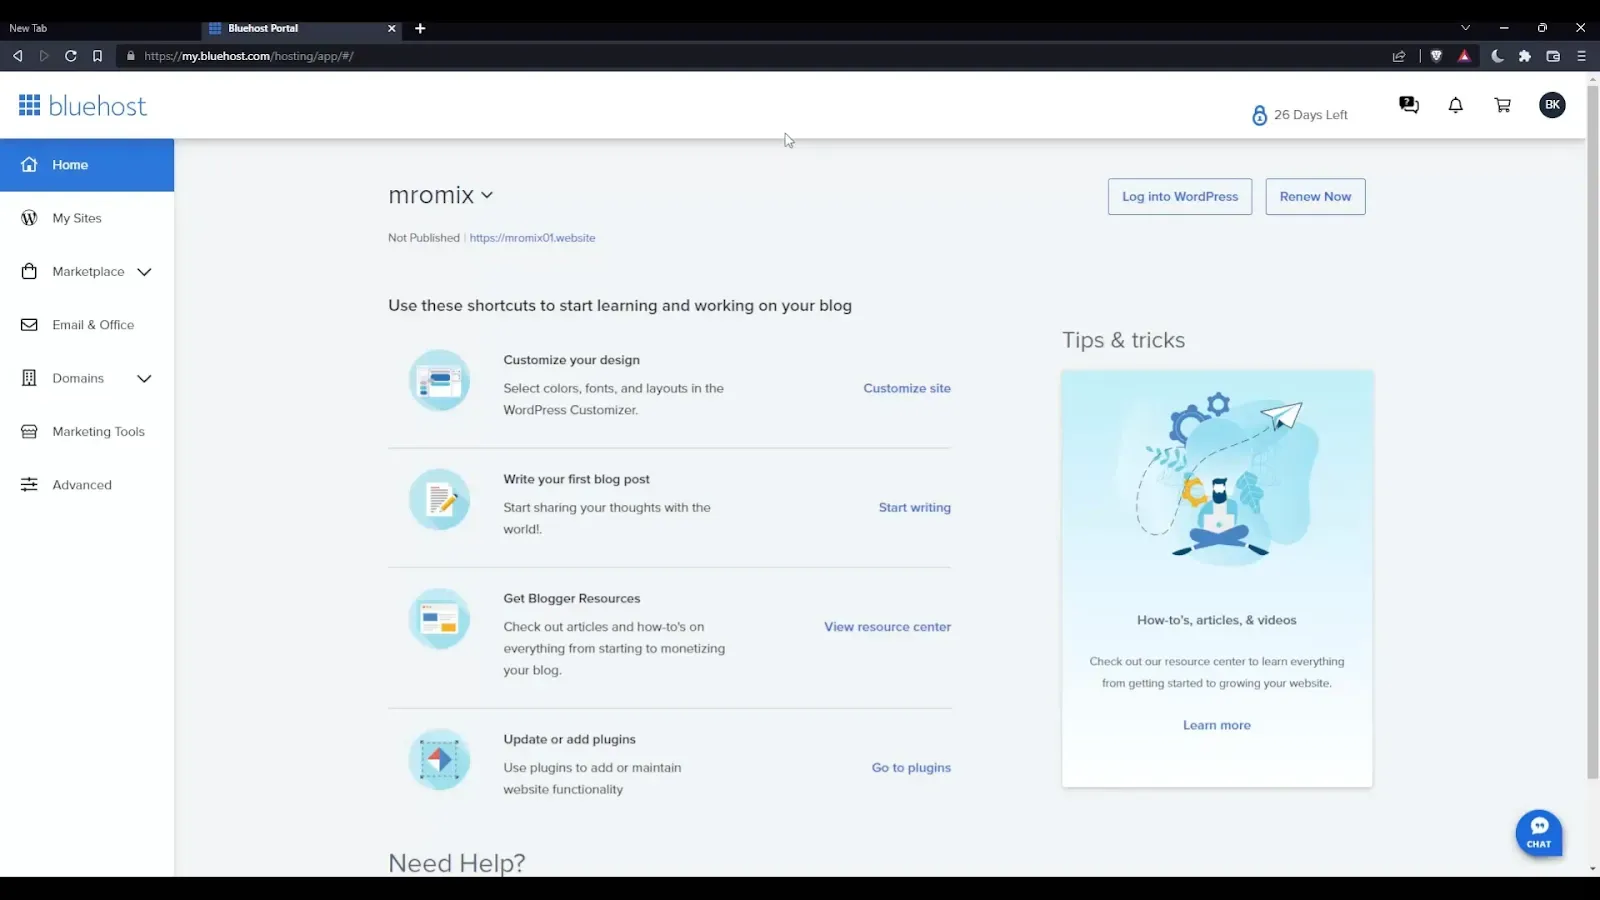The width and height of the screenshot is (1600, 900).
Task: Bookmark this page in the browser toolbar
Action: click(97, 56)
